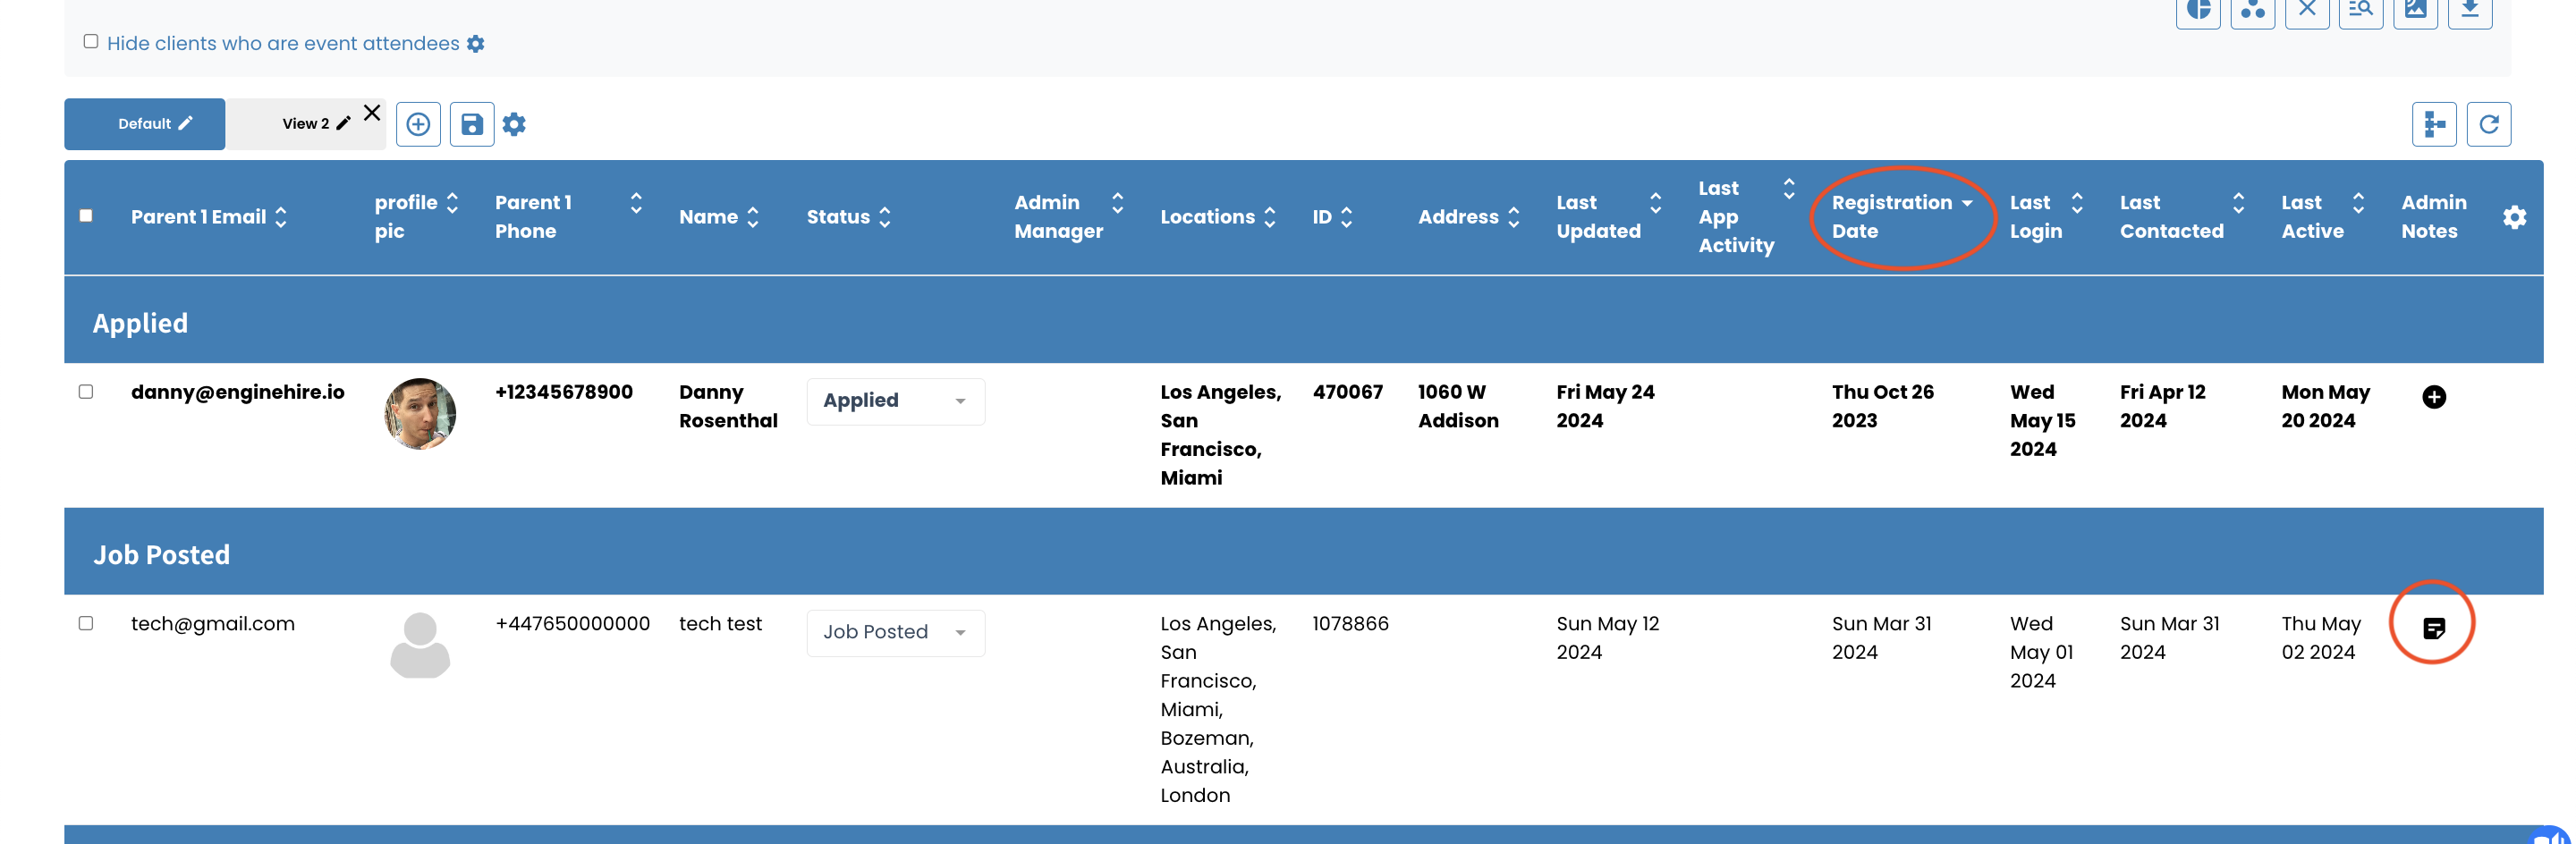Click phone number +12345678900

tap(563, 392)
